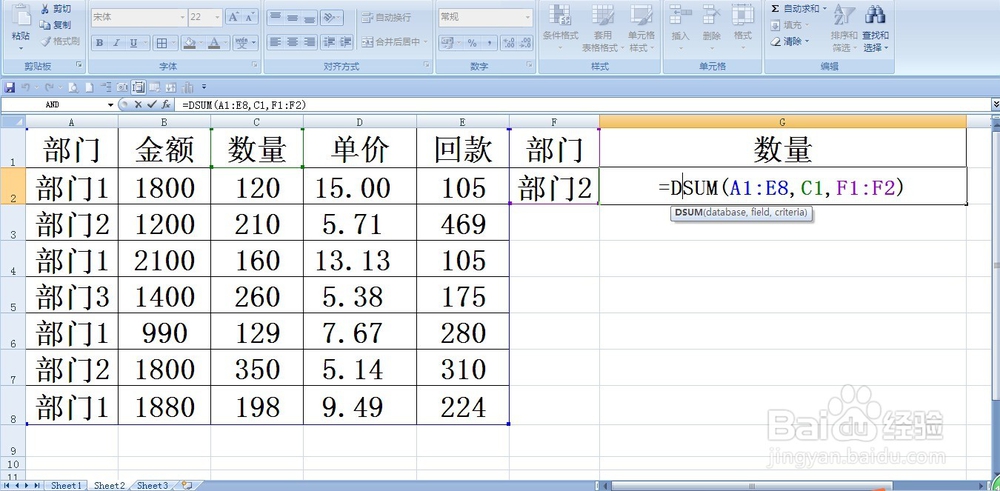The height and width of the screenshot is (491, 1000).
Task: Open the Format (格式) cells menu
Action: [742, 26]
